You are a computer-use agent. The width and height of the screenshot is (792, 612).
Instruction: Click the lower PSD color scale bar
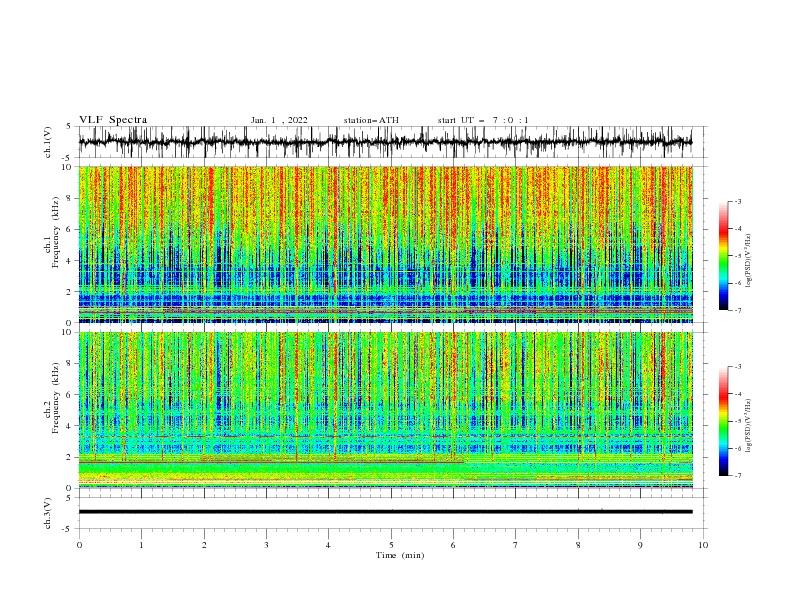[723, 421]
